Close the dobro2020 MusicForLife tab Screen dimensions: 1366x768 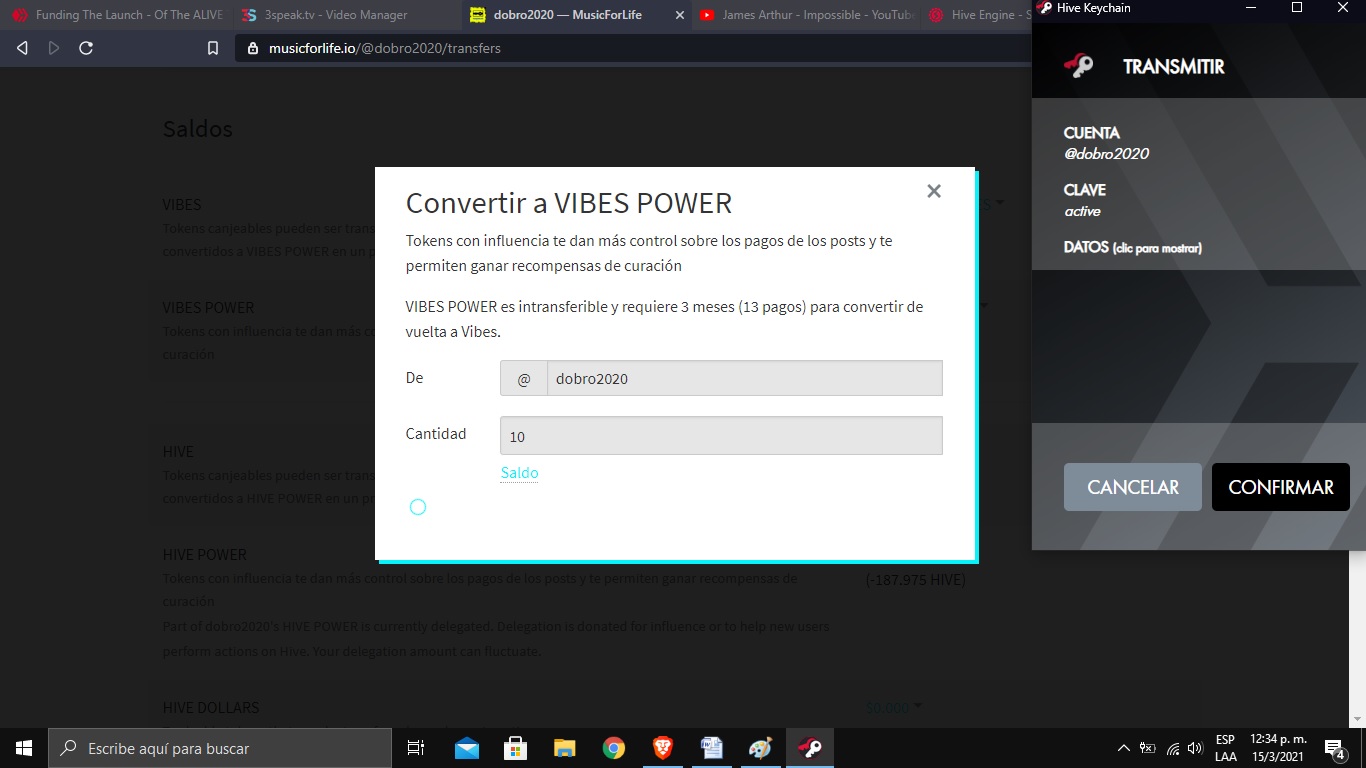pos(681,15)
